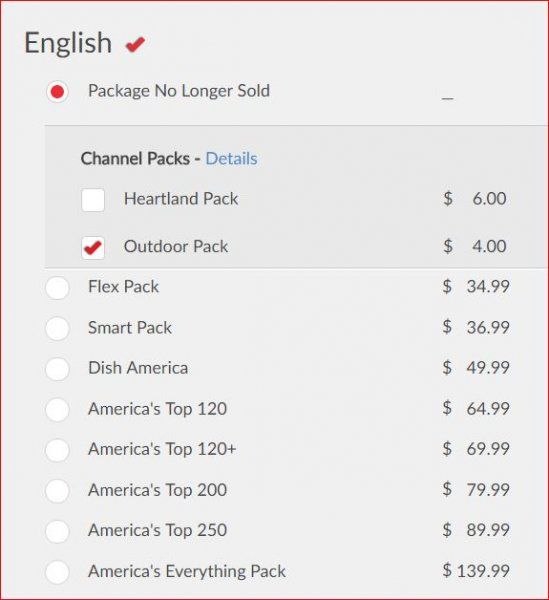Click the Flex Pack label

coord(123,287)
